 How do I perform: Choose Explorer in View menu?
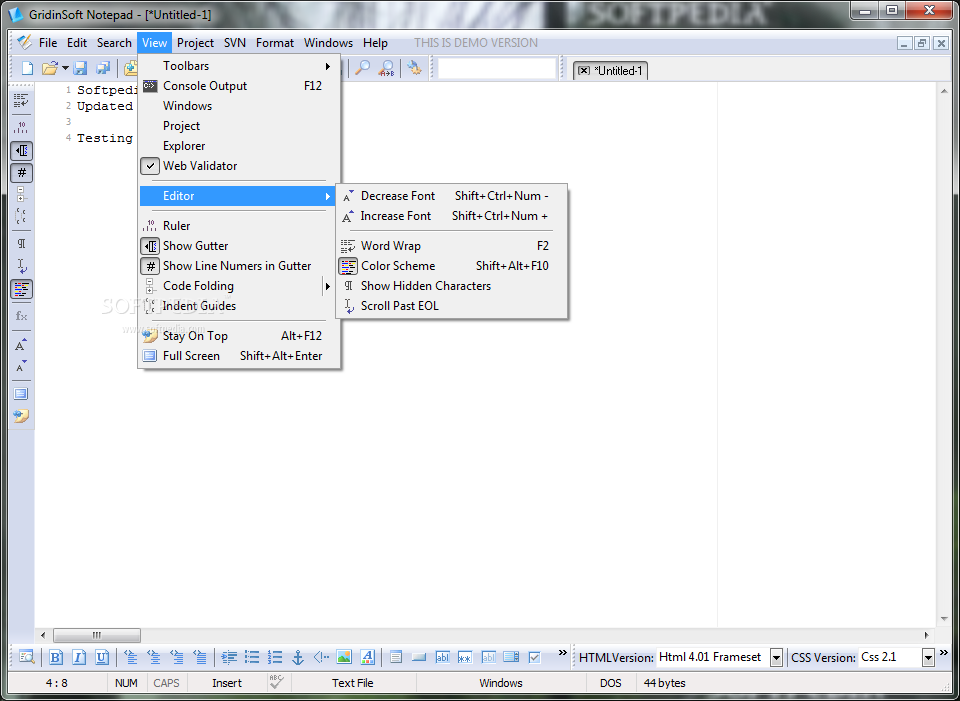239,146
